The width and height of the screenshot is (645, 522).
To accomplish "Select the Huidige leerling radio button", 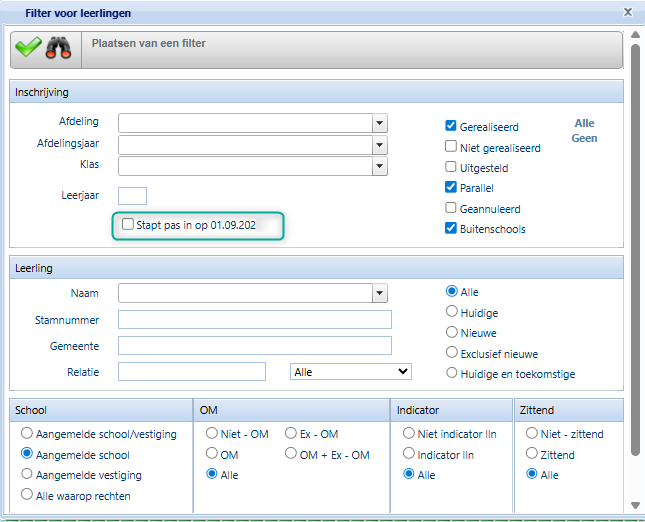I will [452, 312].
